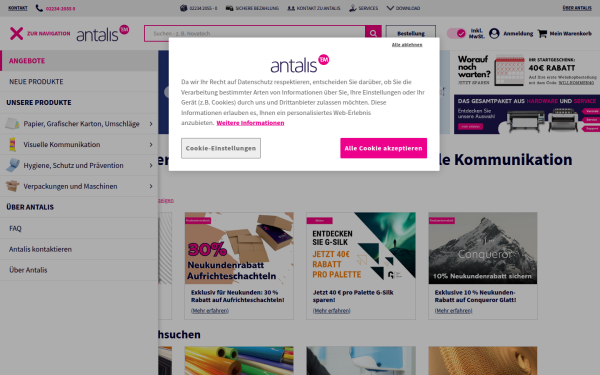Close navigation with the pink X icon
The image size is (600, 375).
click(16, 33)
